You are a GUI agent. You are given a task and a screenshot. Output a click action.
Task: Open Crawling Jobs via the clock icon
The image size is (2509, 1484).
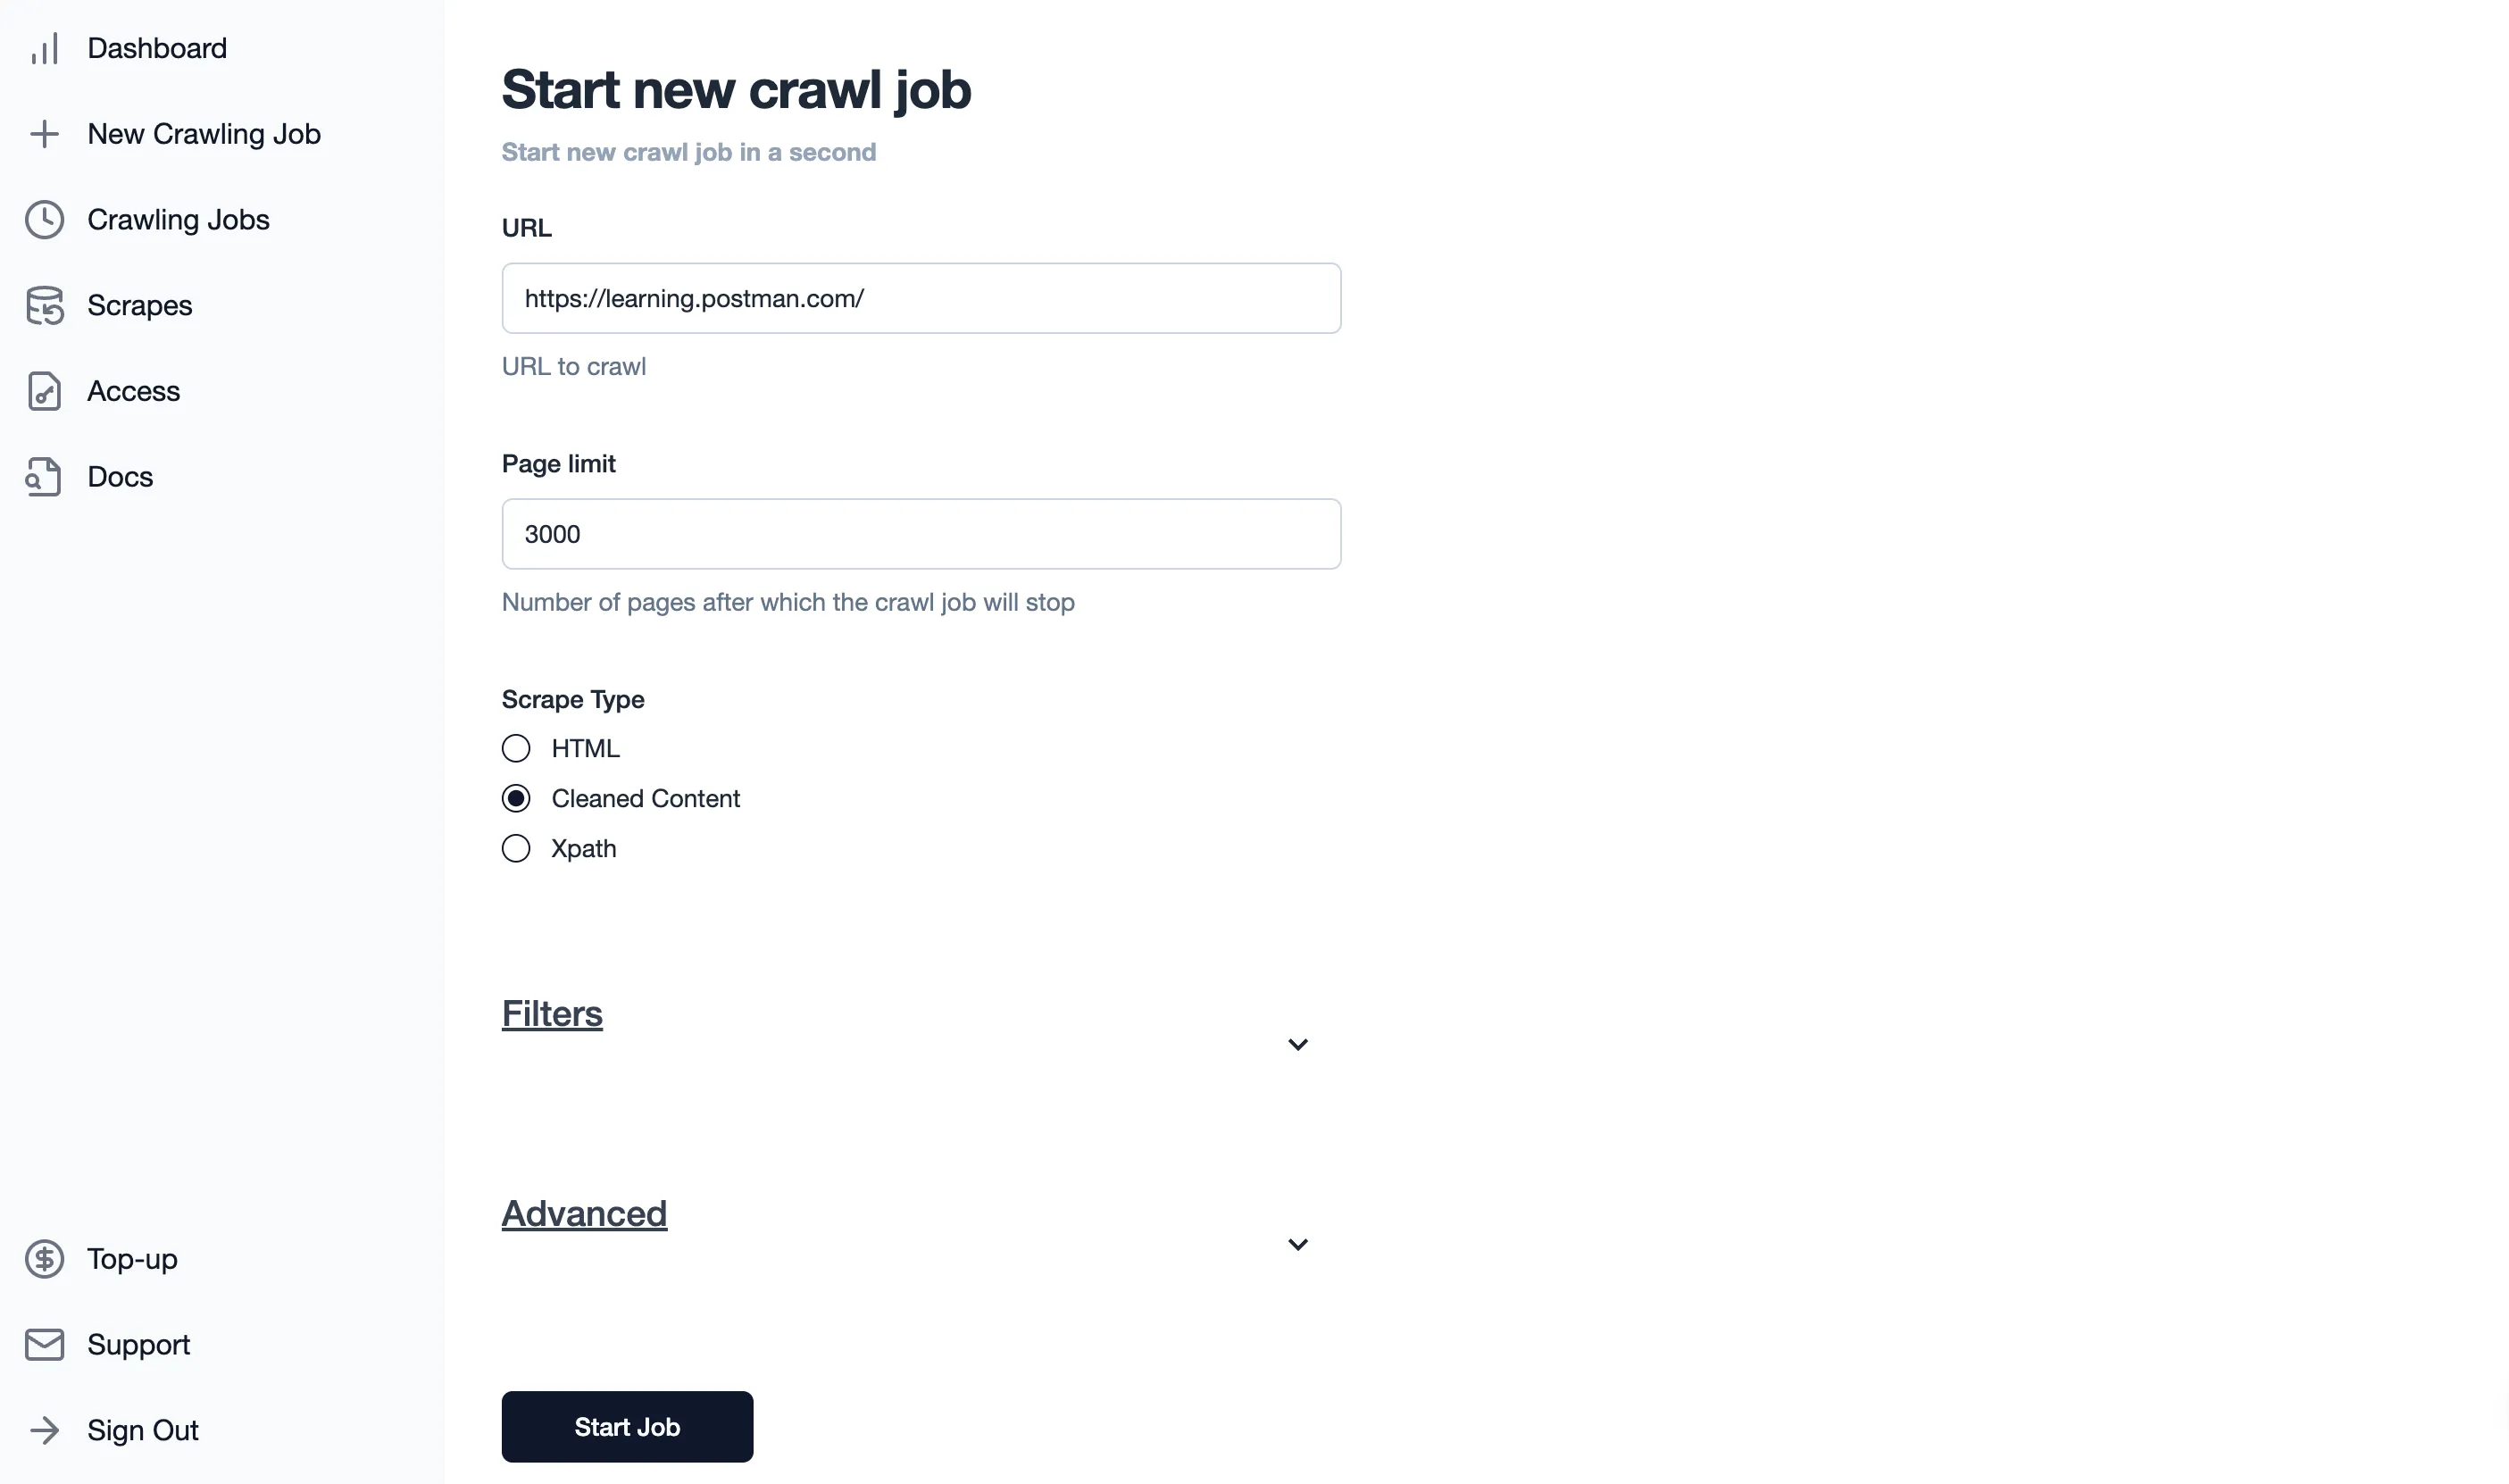(45, 219)
